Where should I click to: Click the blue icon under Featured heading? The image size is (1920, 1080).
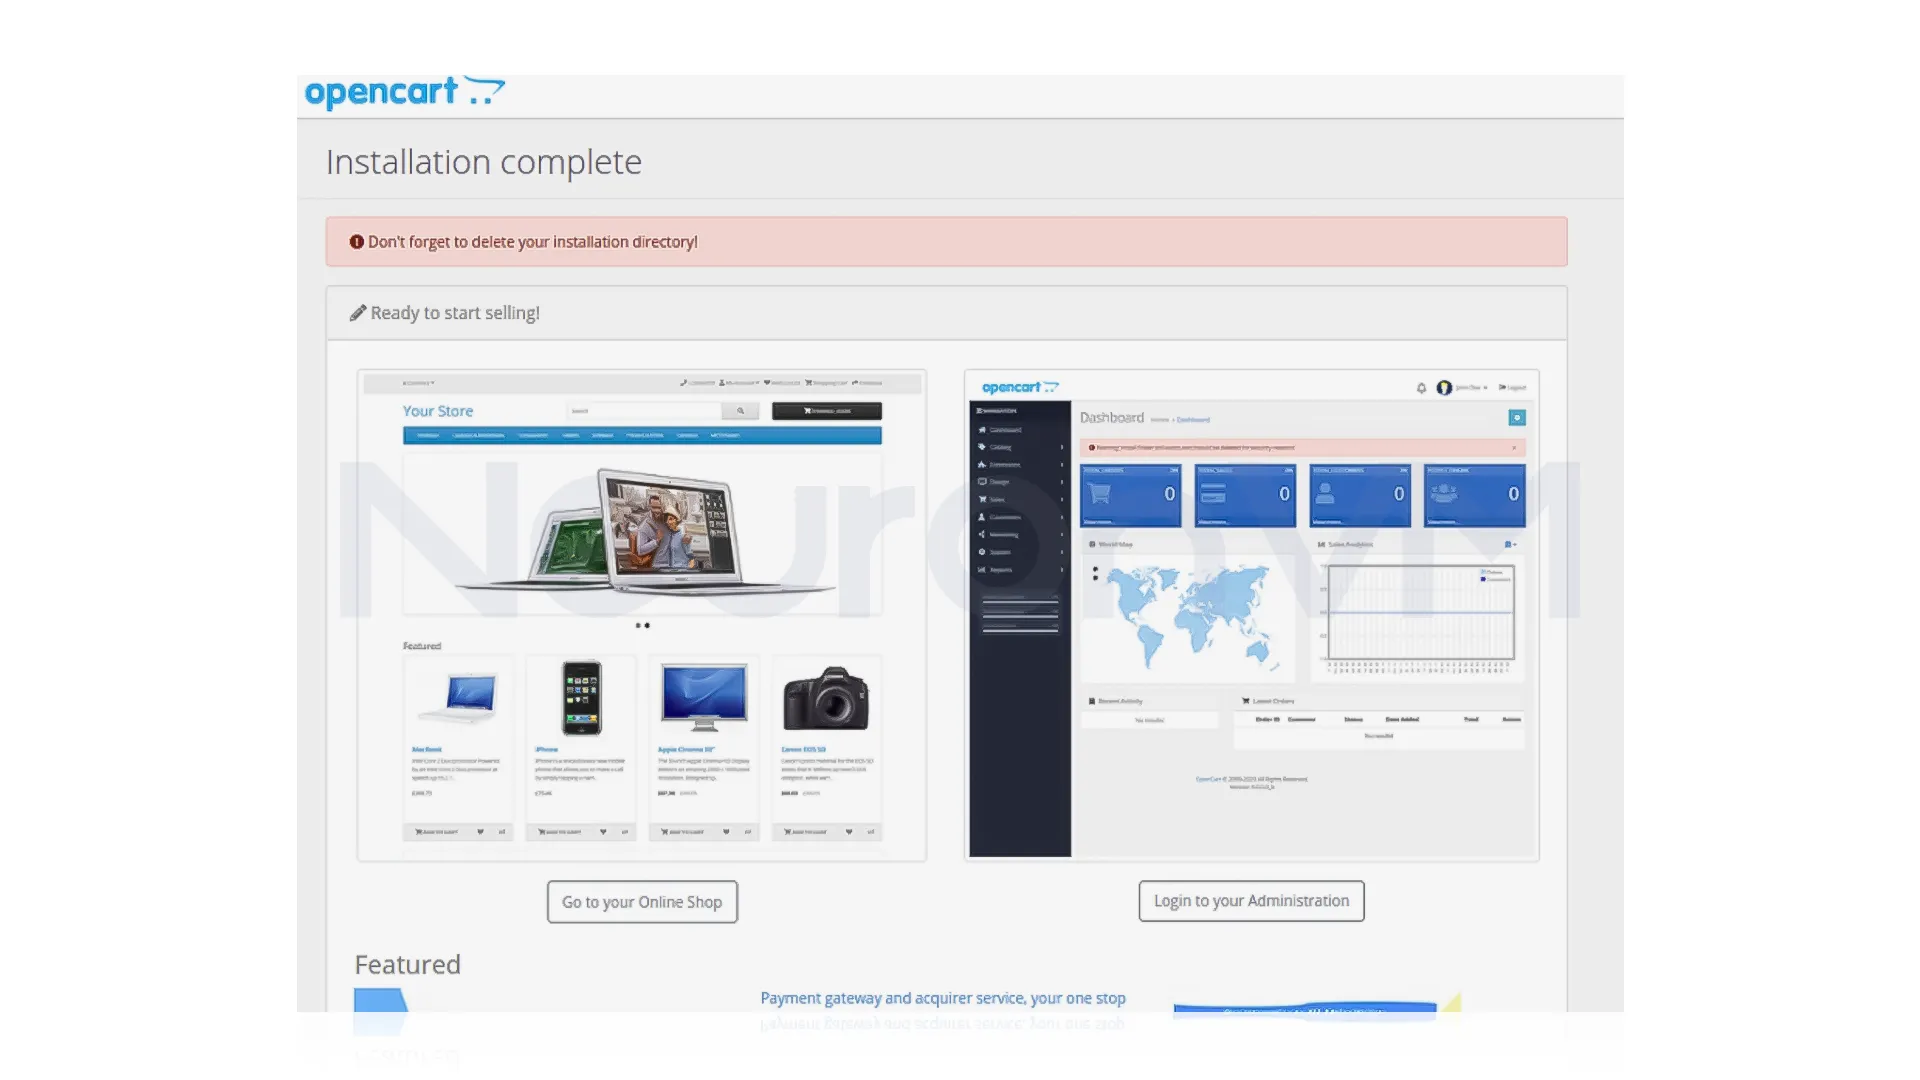[381, 1001]
